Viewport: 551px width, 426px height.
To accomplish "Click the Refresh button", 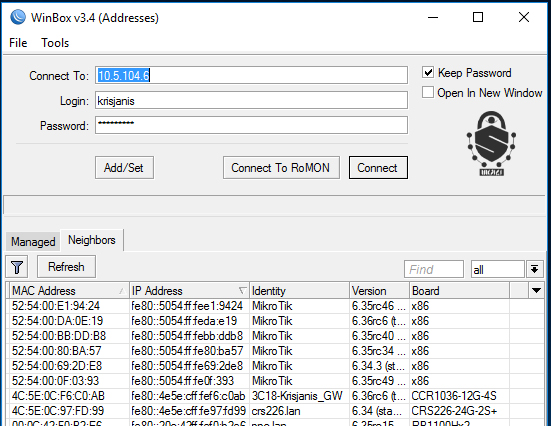I will (x=66, y=267).
